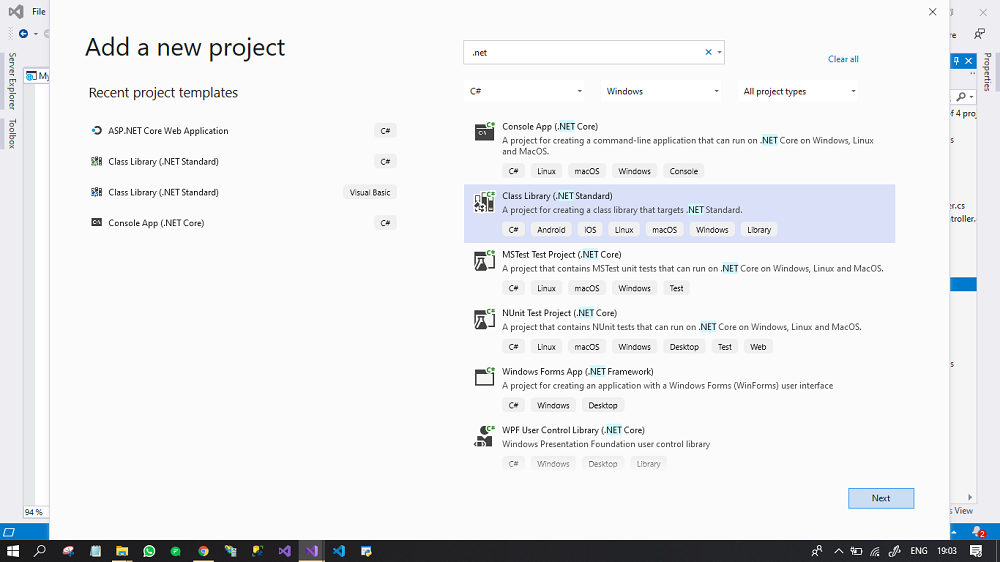Click the Wi-Fi network tray icon
The height and width of the screenshot is (562, 1000).
[874, 551]
